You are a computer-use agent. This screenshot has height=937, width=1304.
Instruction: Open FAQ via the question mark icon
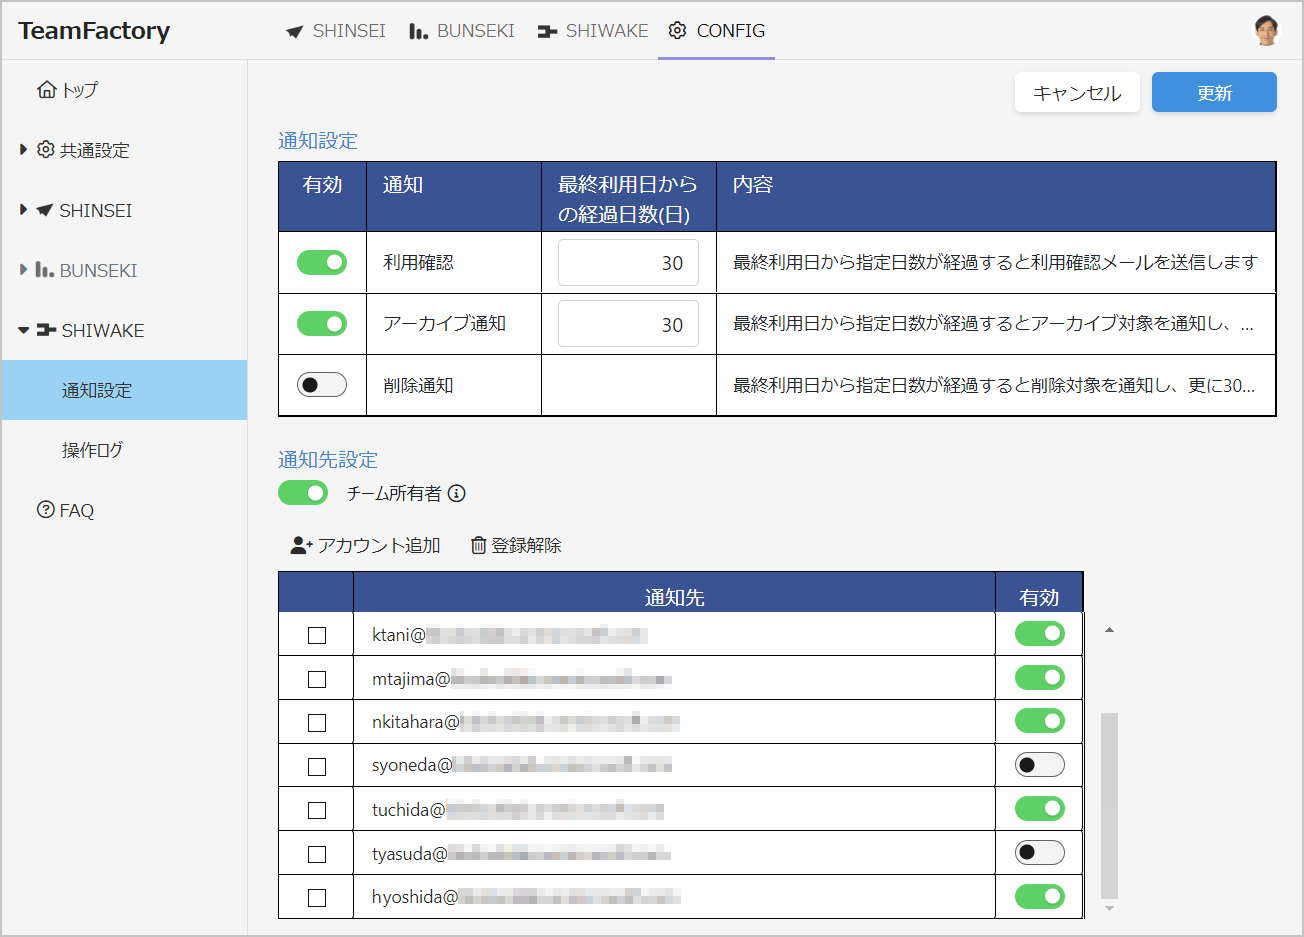(44, 510)
